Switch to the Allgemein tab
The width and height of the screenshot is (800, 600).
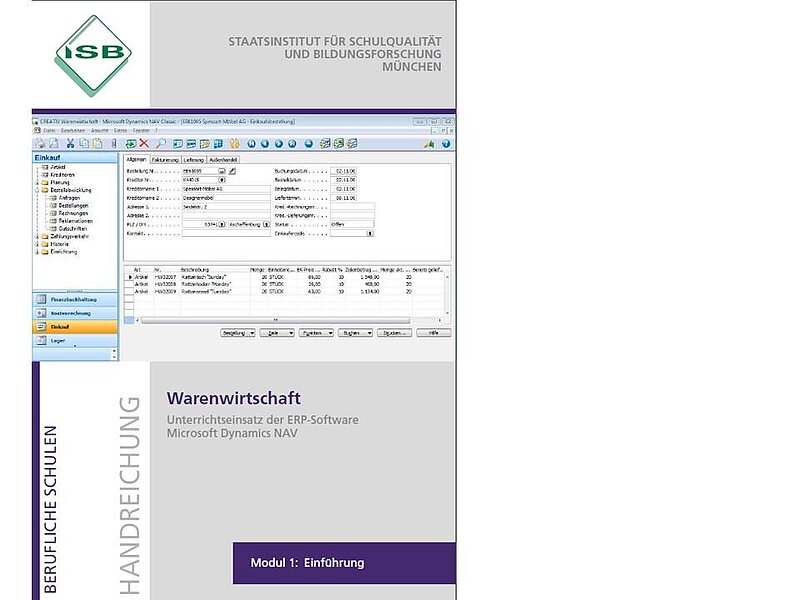coord(136,160)
